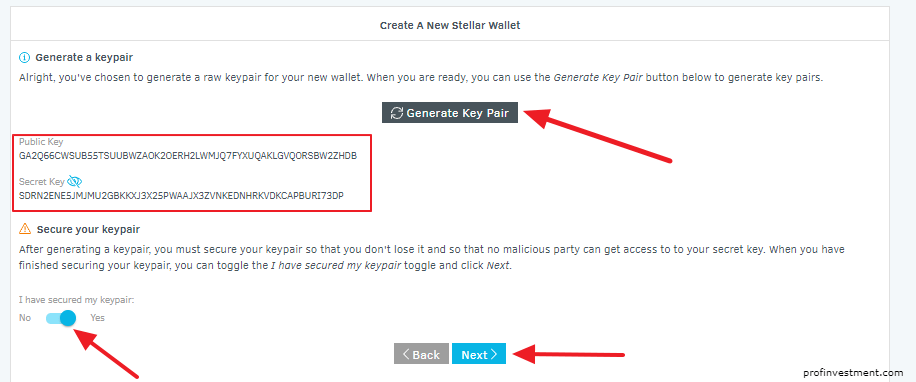916x382 pixels.
Task: Click the Next button
Action: 479,354
